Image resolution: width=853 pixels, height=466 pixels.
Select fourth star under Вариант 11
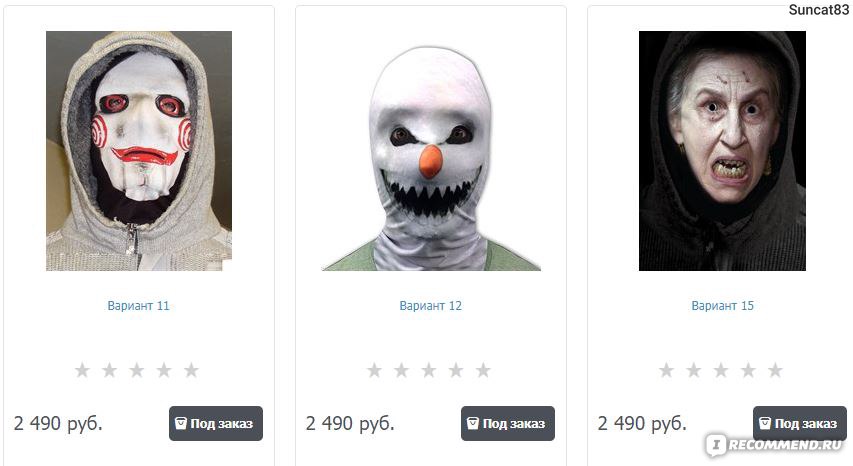coord(164,370)
